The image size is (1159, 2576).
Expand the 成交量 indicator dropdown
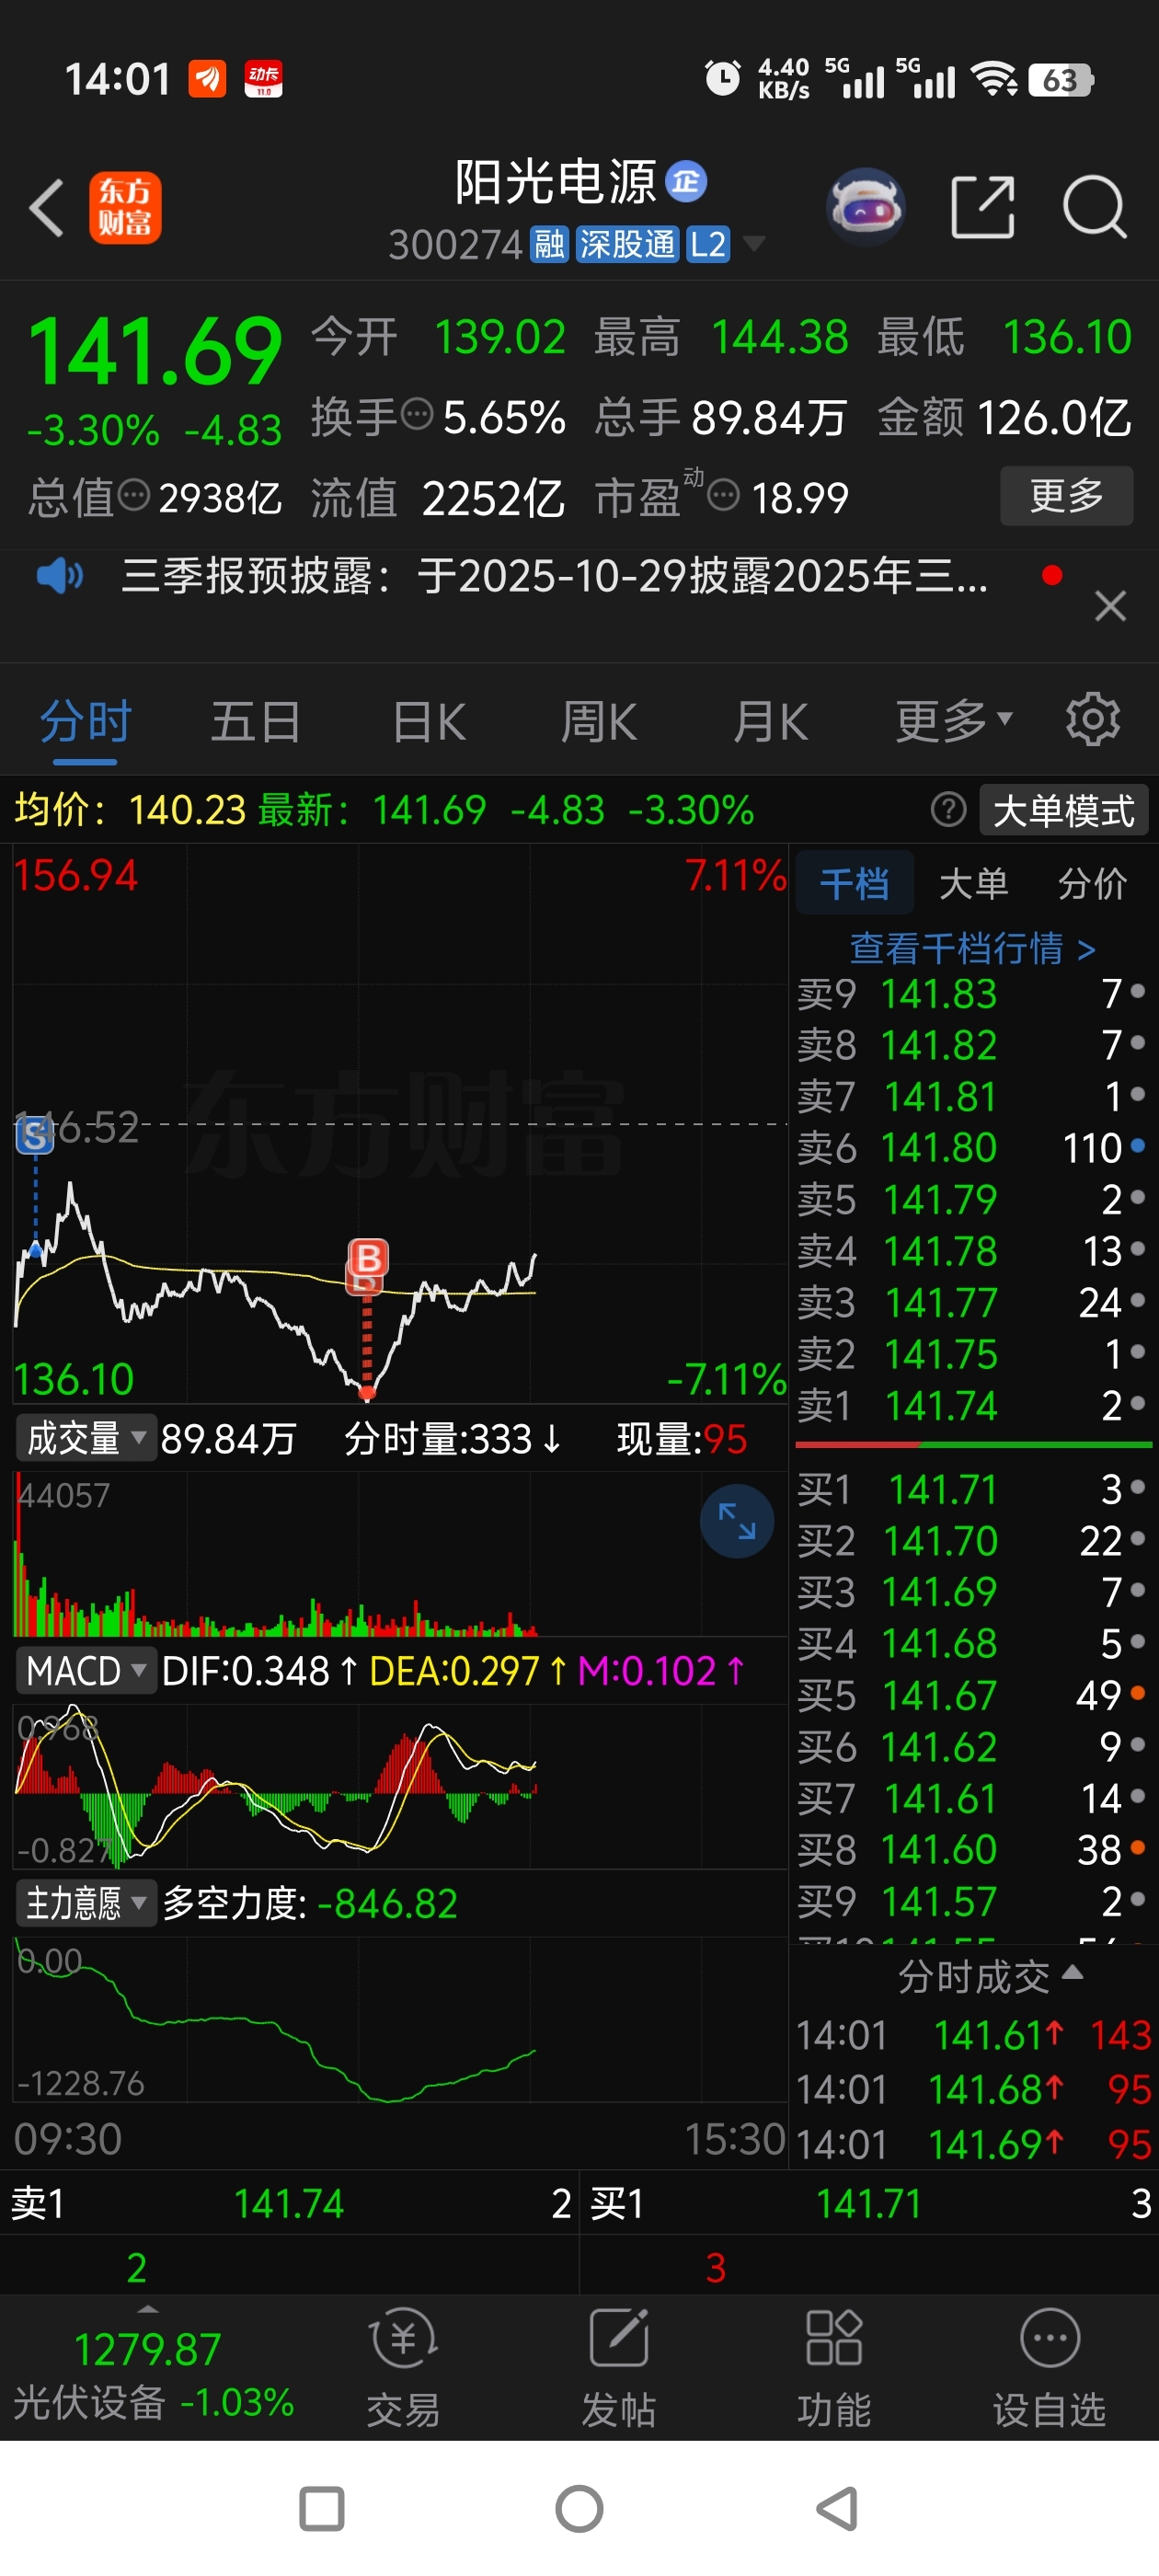click(86, 1439)
